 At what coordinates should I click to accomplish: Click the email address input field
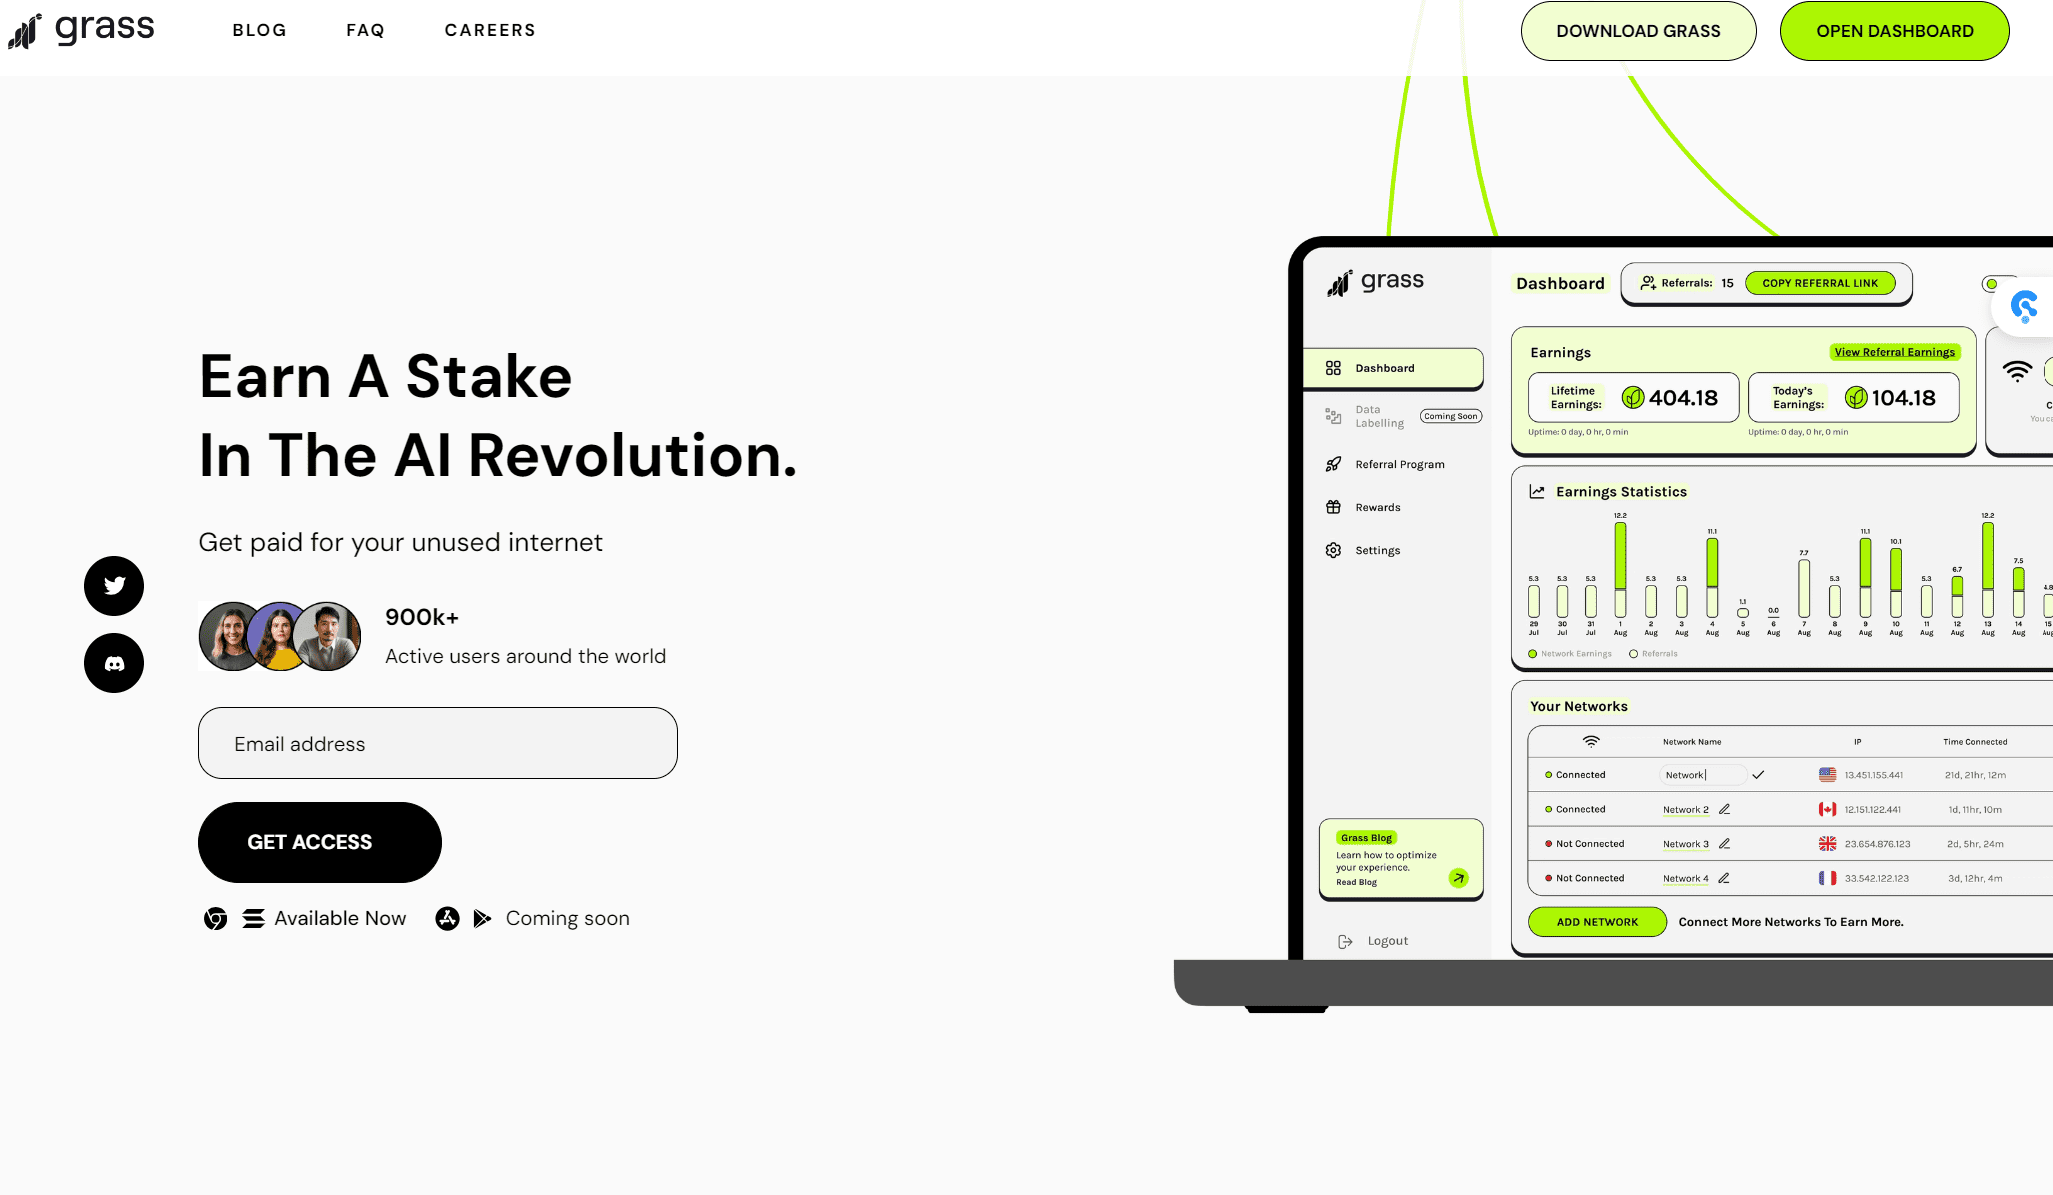(x=437, y=743)
